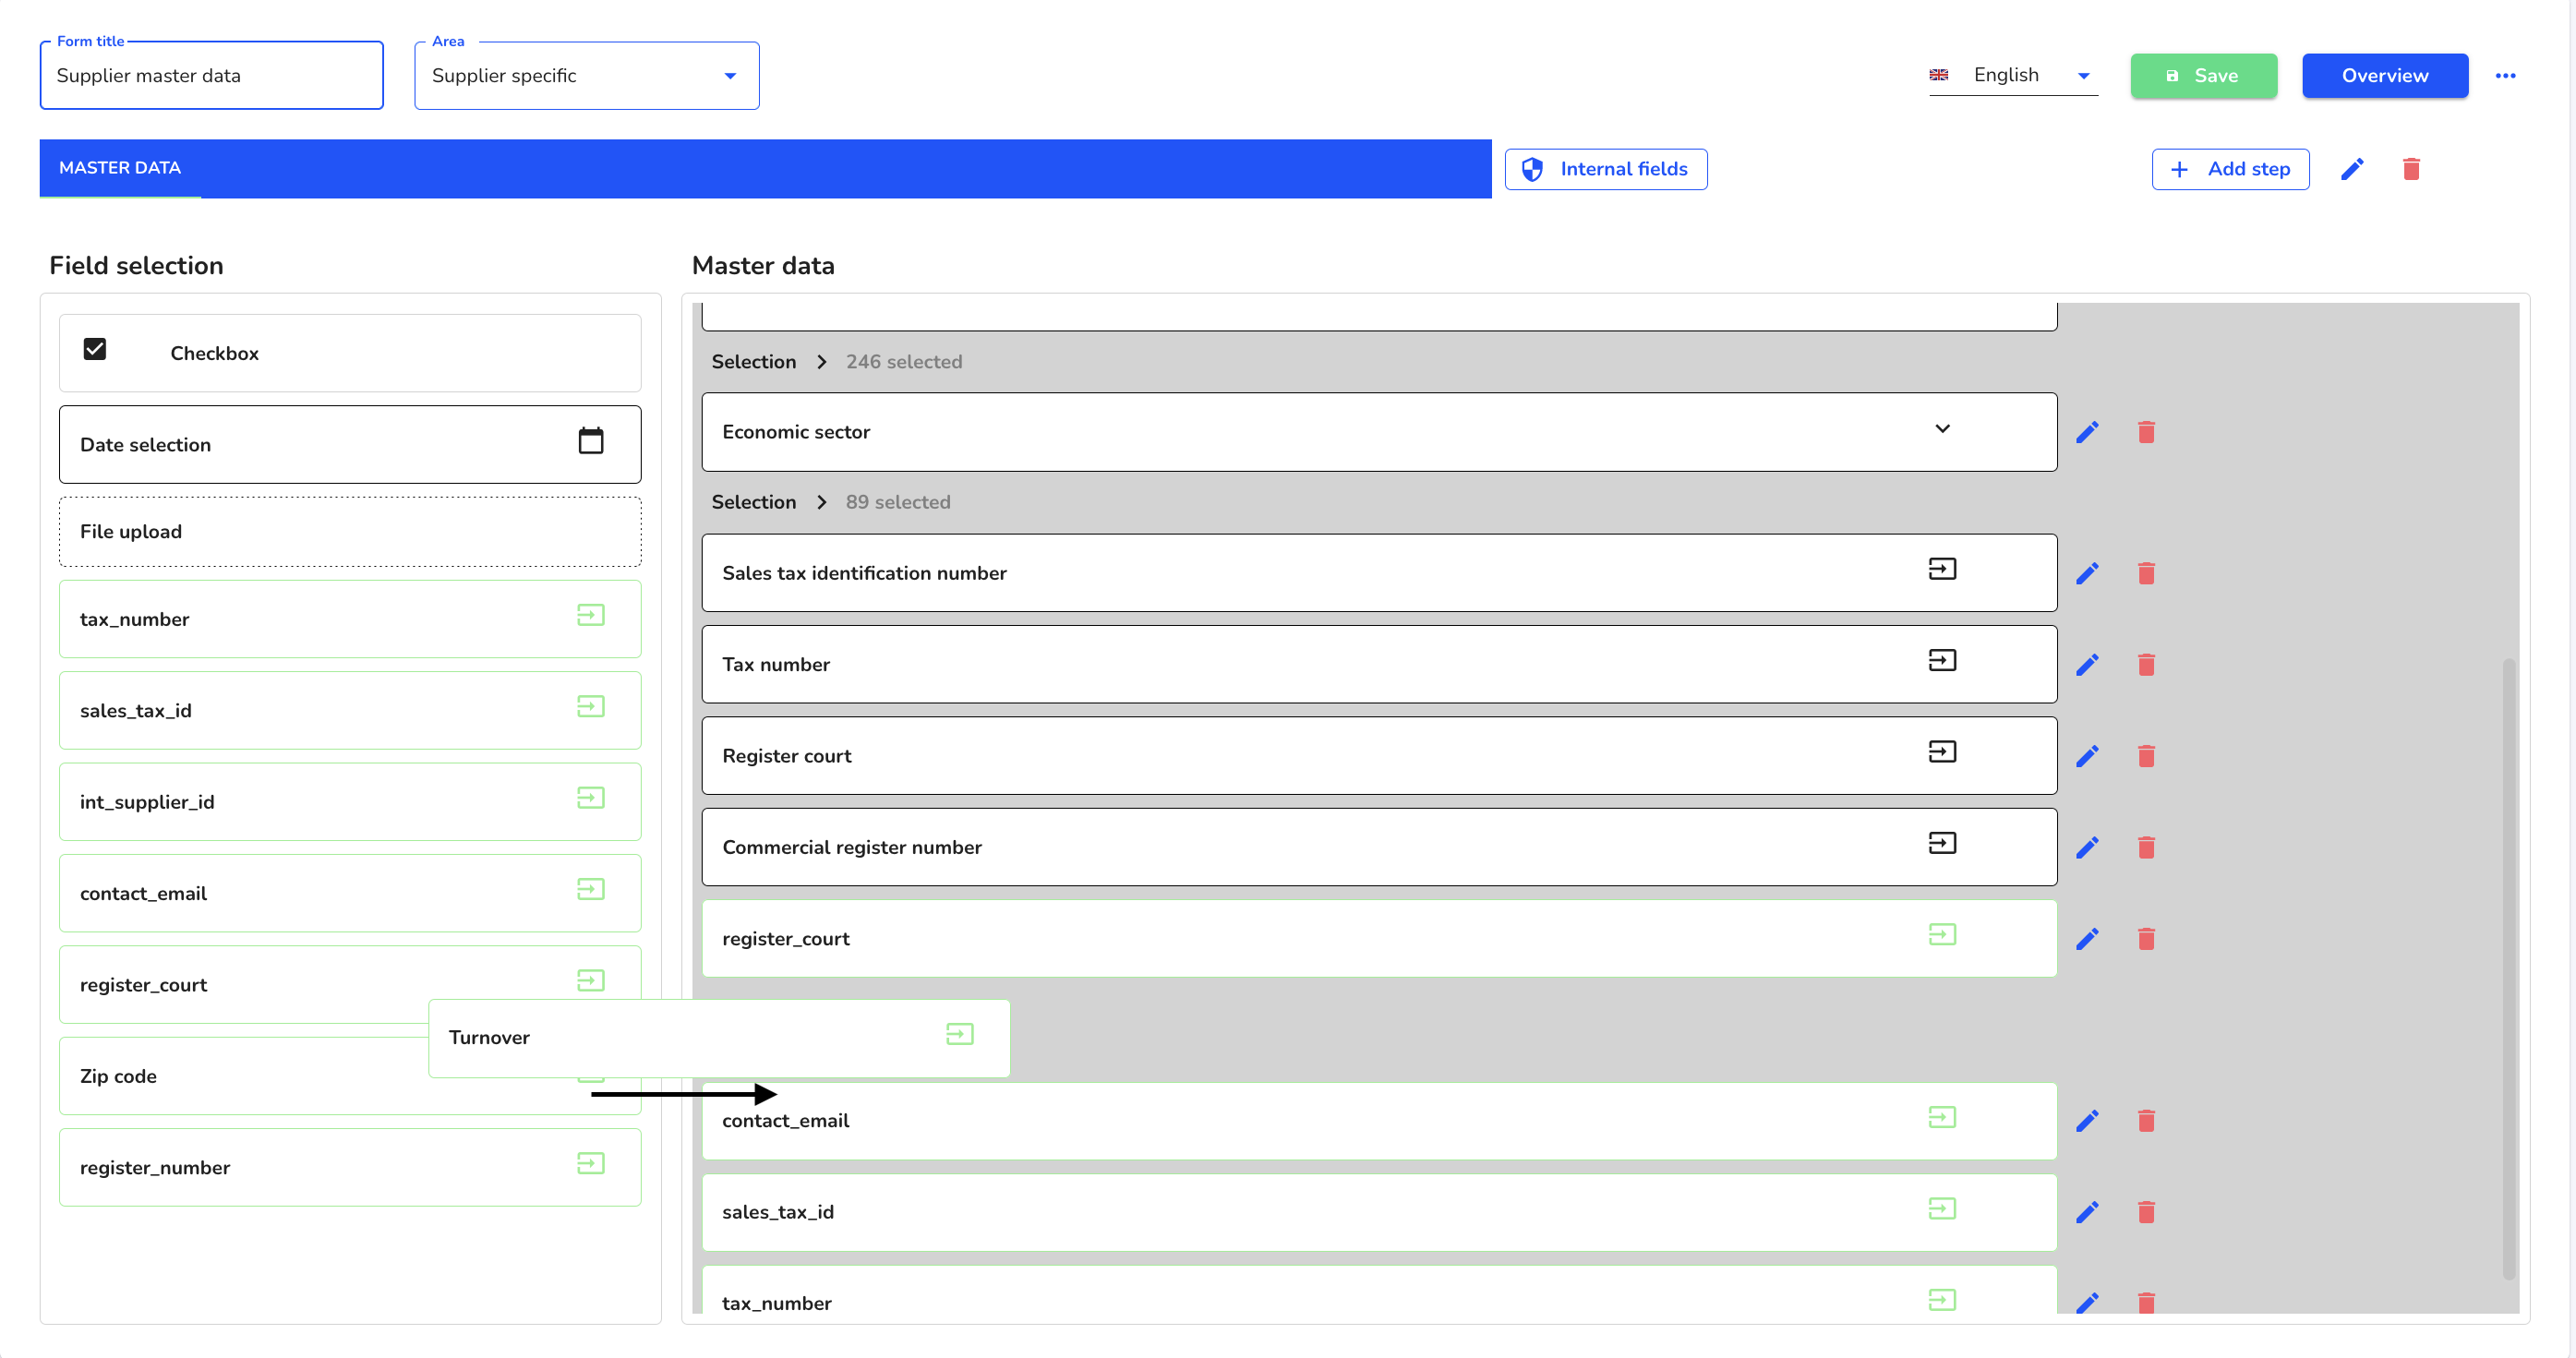Click the Form title input field
The width and height of the screenshot is (2576, 1358).
pyautogui.click(x=212, y=76)
